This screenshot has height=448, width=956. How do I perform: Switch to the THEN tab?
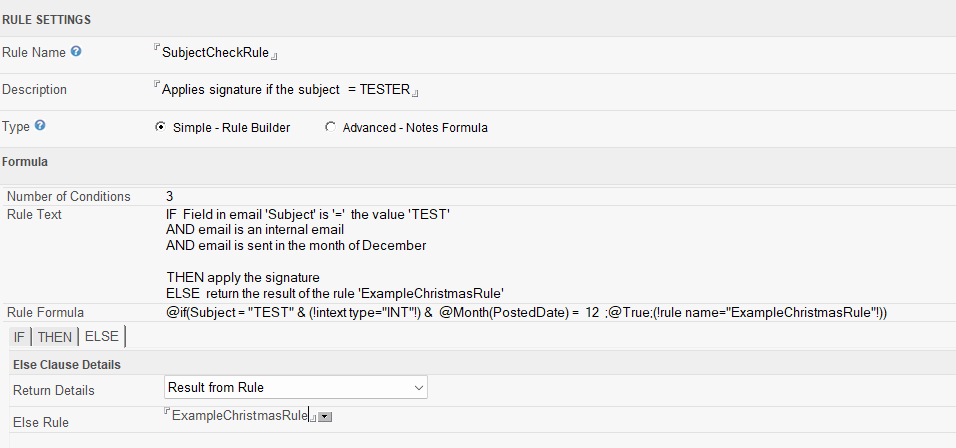[54, 337]
